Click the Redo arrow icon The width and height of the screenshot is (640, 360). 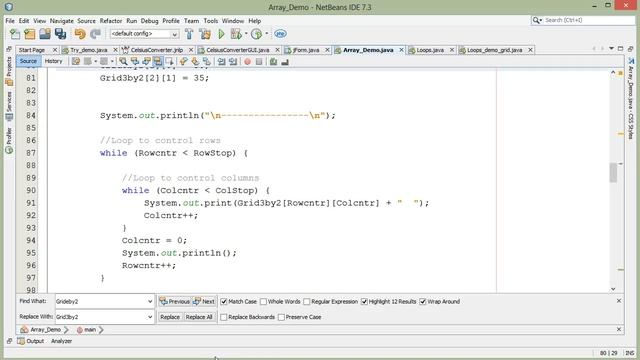pyautogui.click(x=95, y=34)
